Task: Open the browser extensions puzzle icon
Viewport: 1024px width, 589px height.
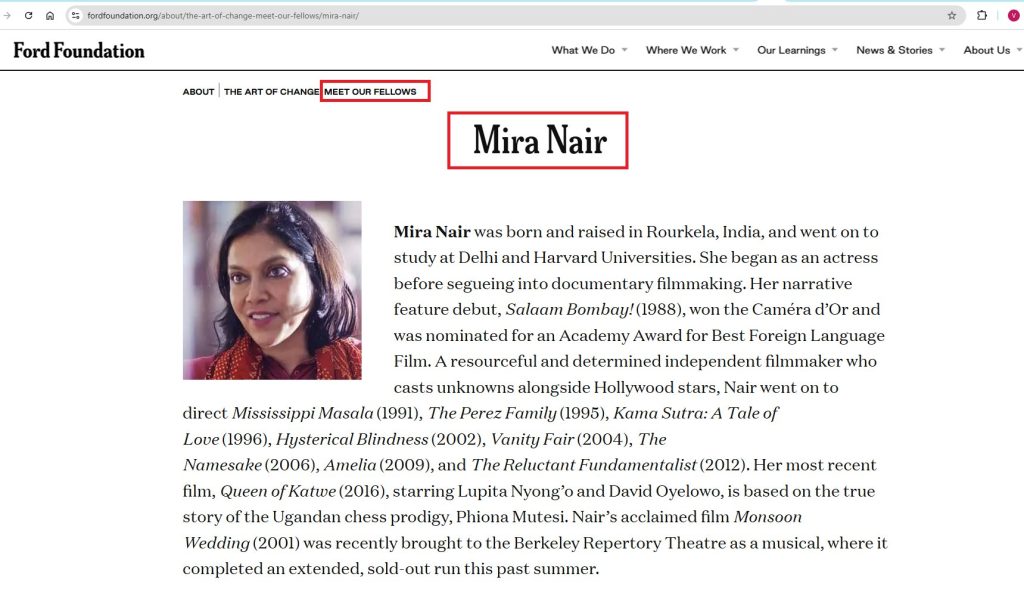Action: click(x=982, y=16)
